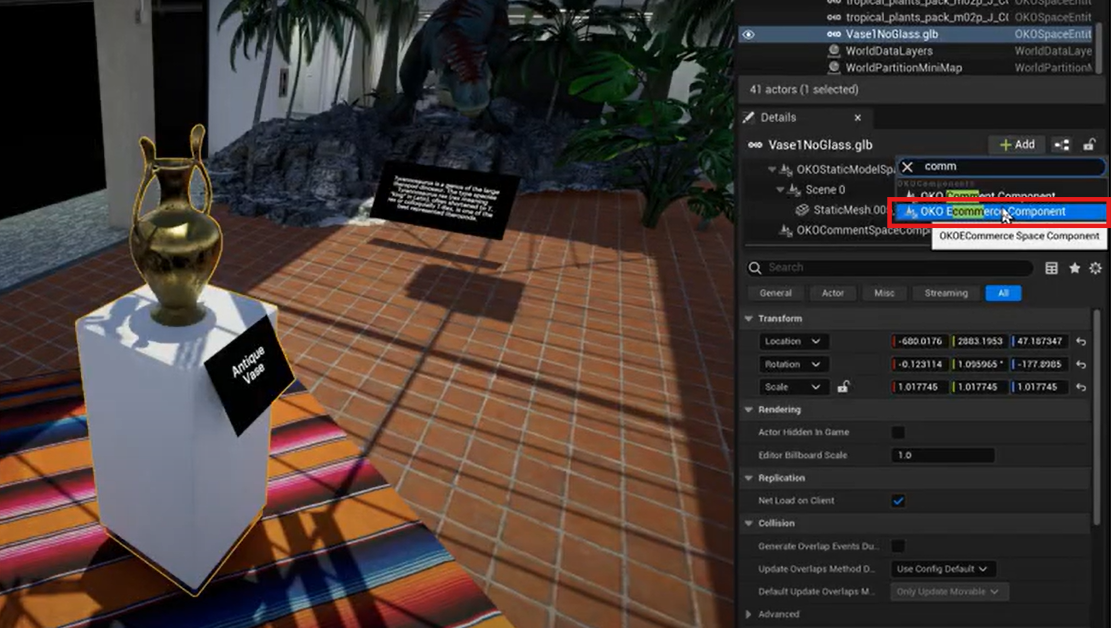Open the Location type dropdown
The width and height of the screenshot is (1111, 628).
[x=793, y=341]
